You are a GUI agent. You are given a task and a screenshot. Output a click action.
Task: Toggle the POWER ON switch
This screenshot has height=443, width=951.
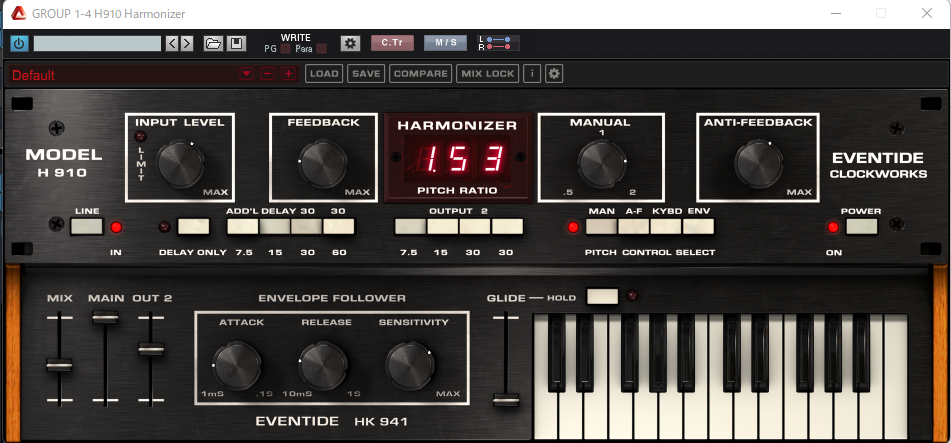[861, 226]
